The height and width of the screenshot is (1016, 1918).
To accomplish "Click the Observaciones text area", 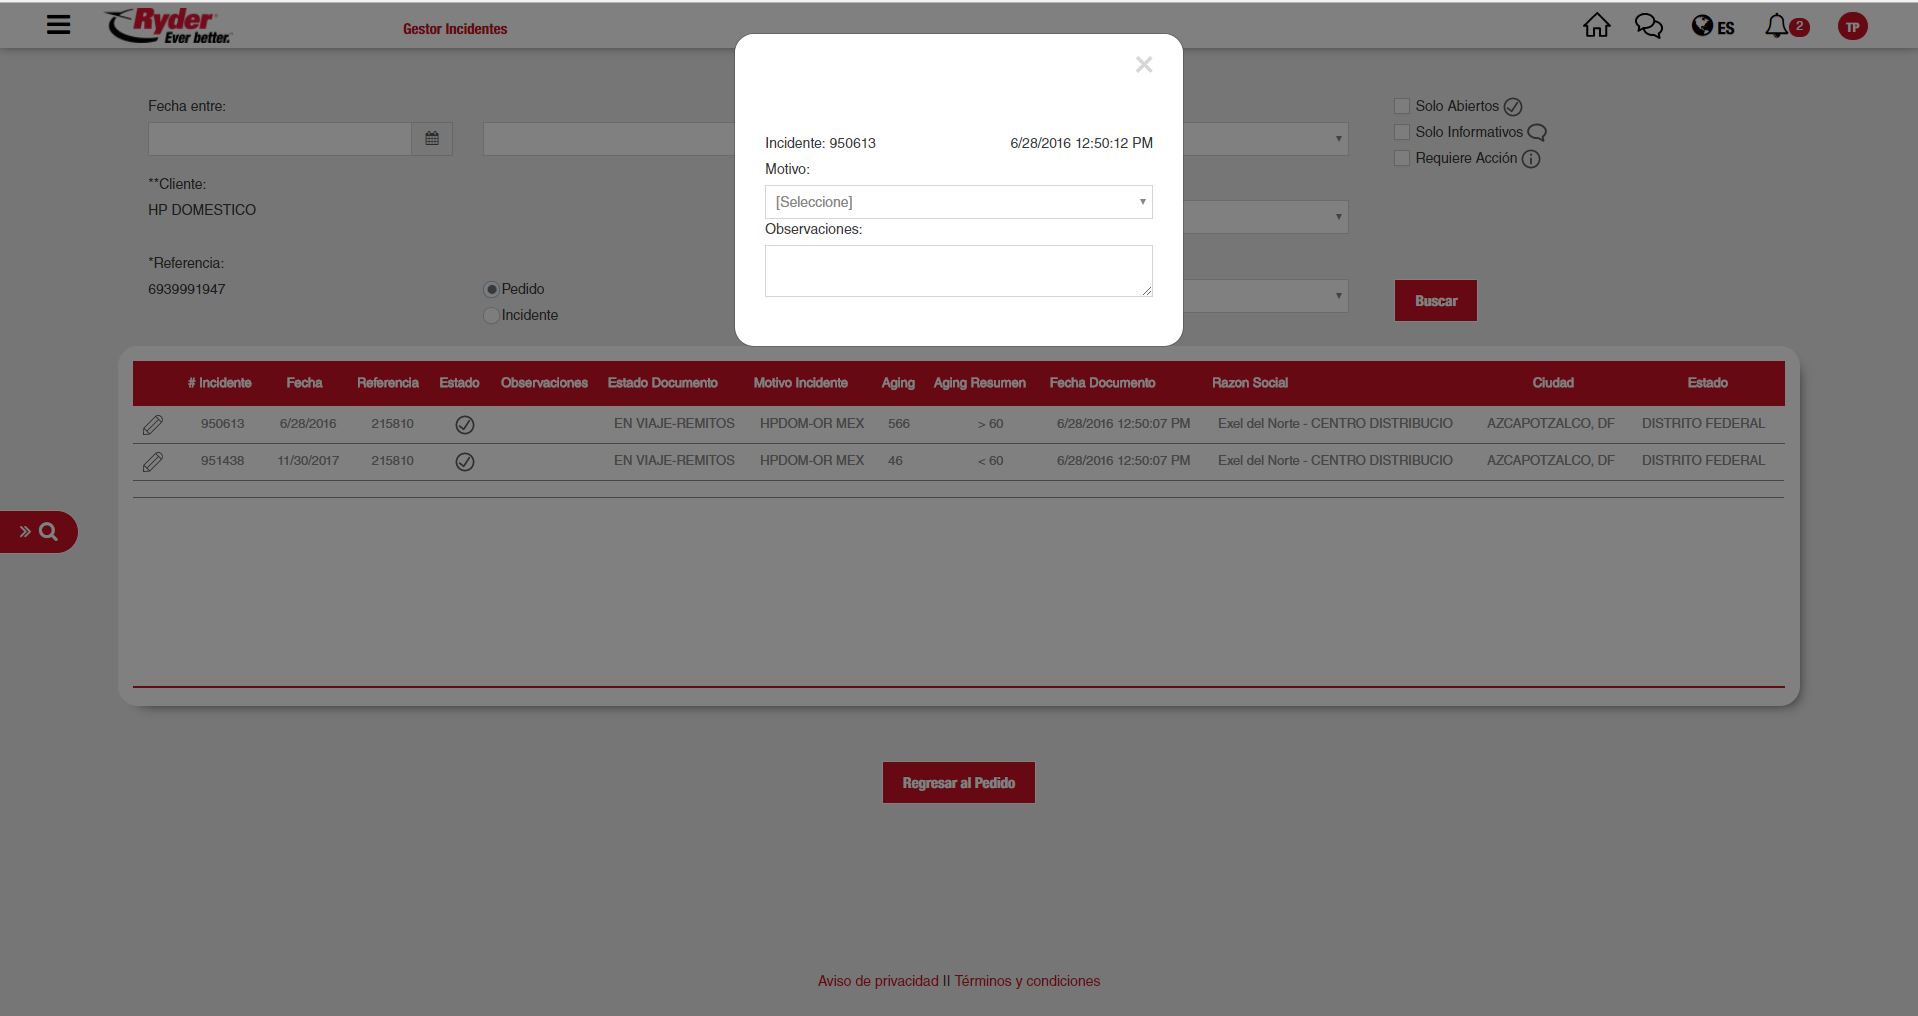I will click(x=958, y=271).
